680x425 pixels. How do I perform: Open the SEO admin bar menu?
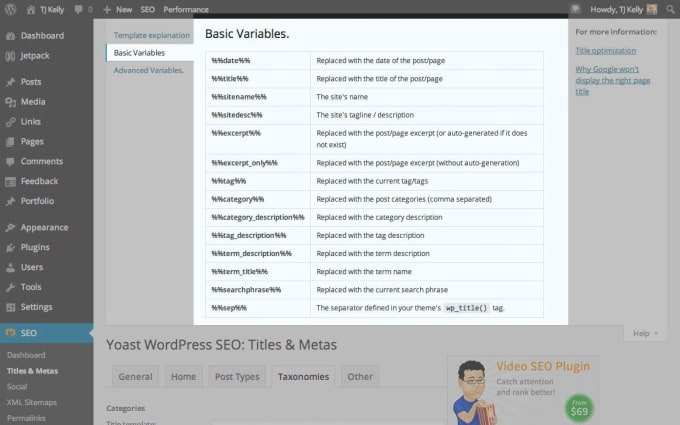[x=147, y=10]
